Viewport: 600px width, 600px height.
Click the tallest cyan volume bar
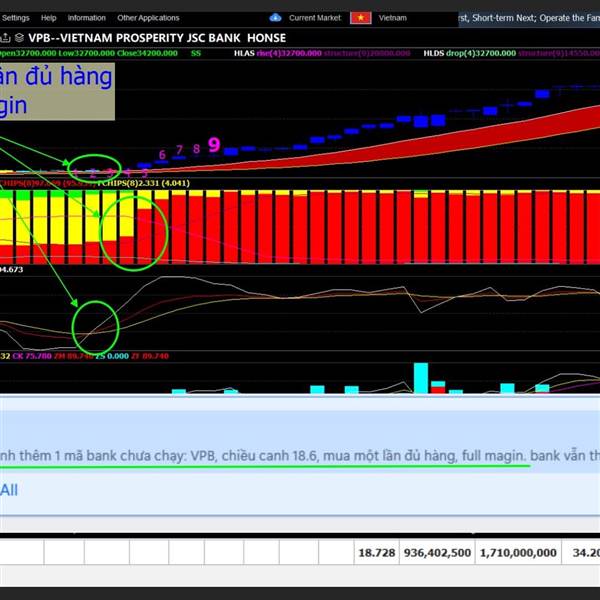tap(421, 378)
